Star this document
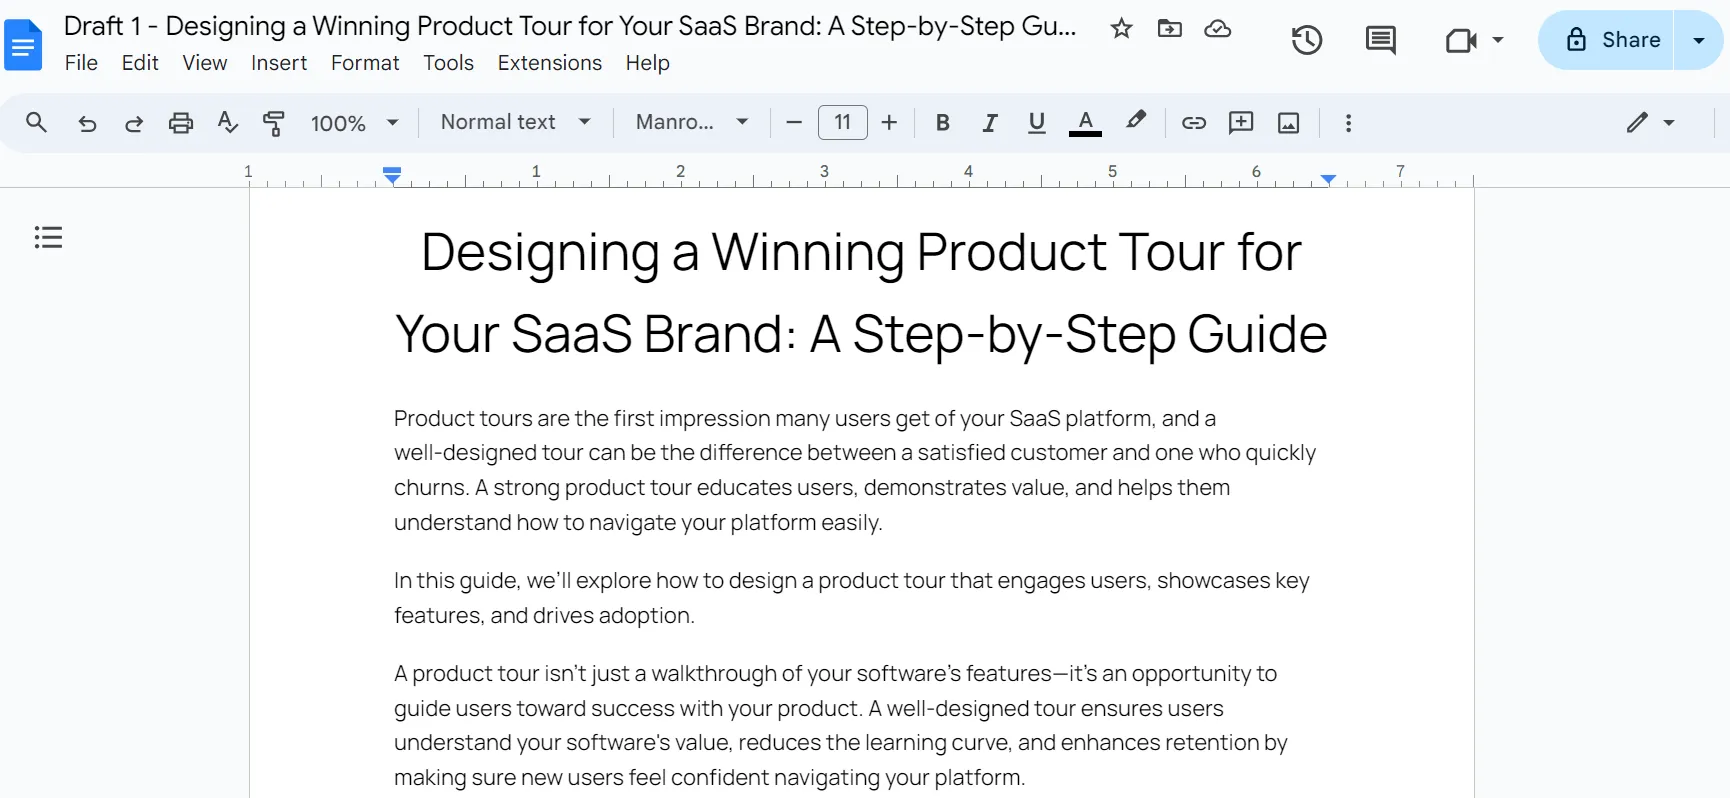This screenshot has width=1730, height=798. point(1121,29)
